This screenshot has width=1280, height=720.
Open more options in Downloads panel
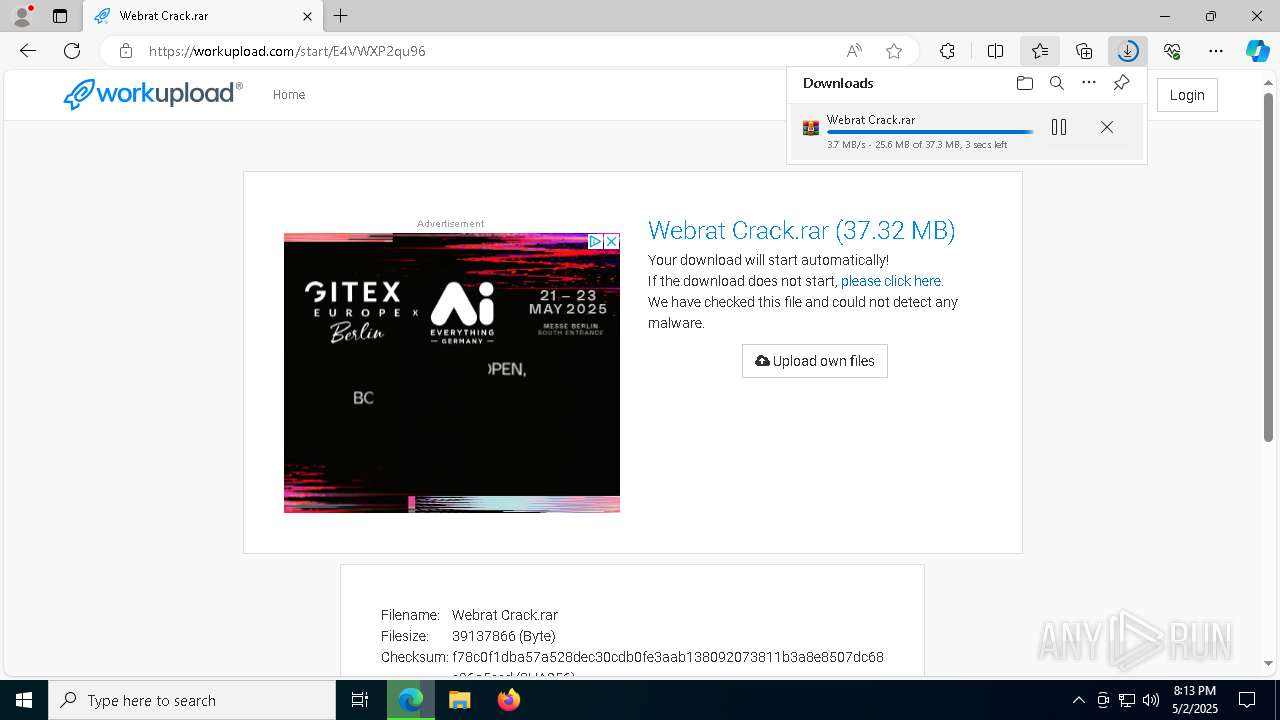(1089, 83)
